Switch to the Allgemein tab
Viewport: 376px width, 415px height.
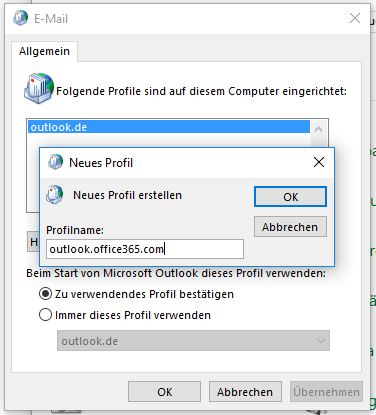(x=45, y=51)
